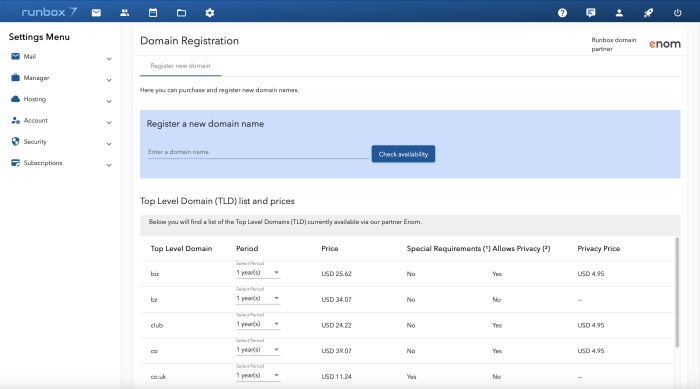Click the TLD table vertical scrollbar

[x=677, y=293]
